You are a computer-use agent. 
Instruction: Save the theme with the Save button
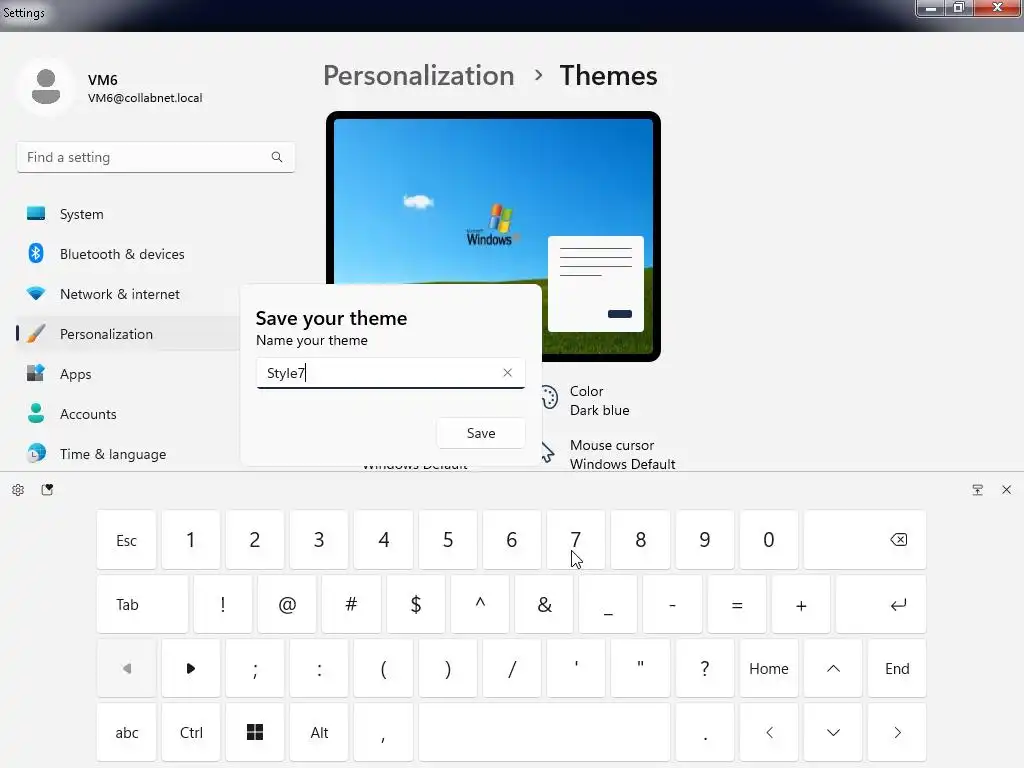(481, 433)
